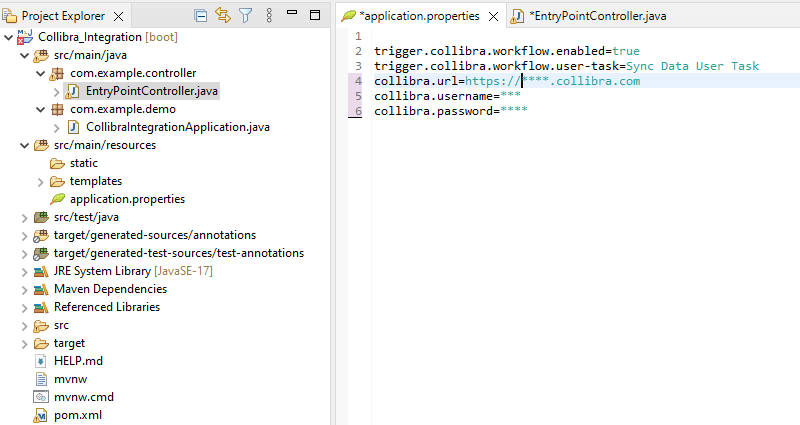Click line number 6 in editor gutter
This screenshot has width=800, height=425.
[358, 111]
